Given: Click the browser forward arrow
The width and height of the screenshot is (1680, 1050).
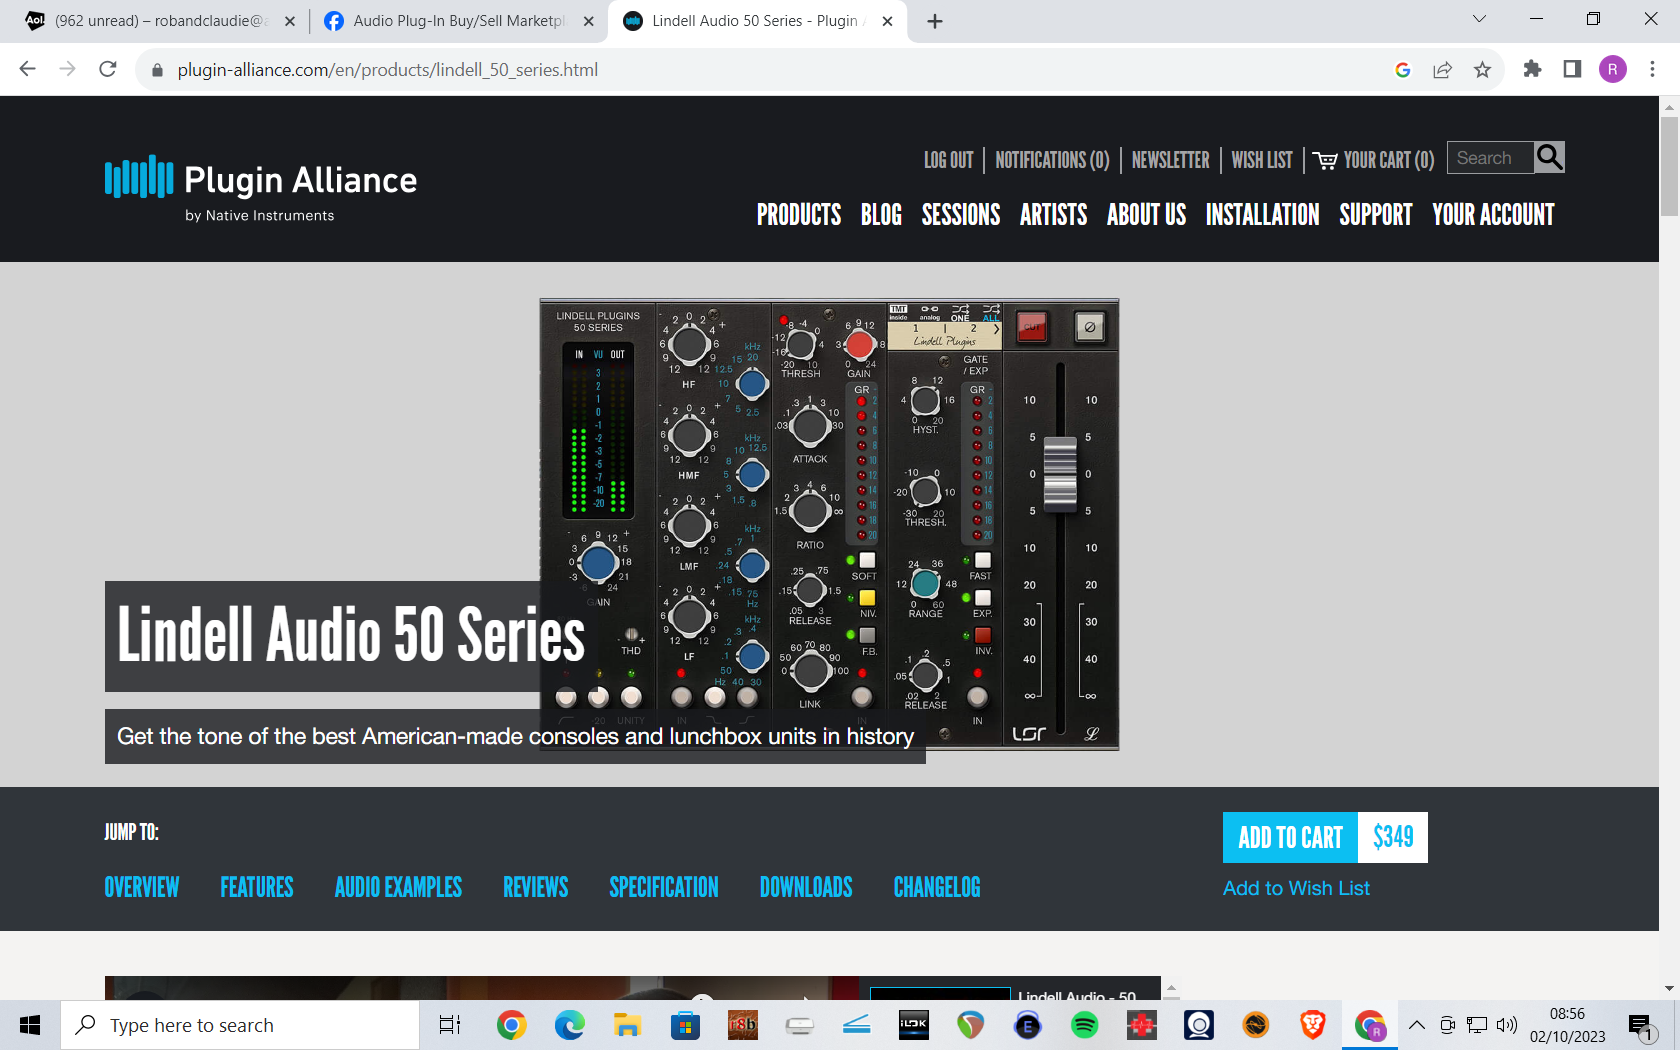Looking at the screenshot, I should pyautogui.click(x=67, y=69).
